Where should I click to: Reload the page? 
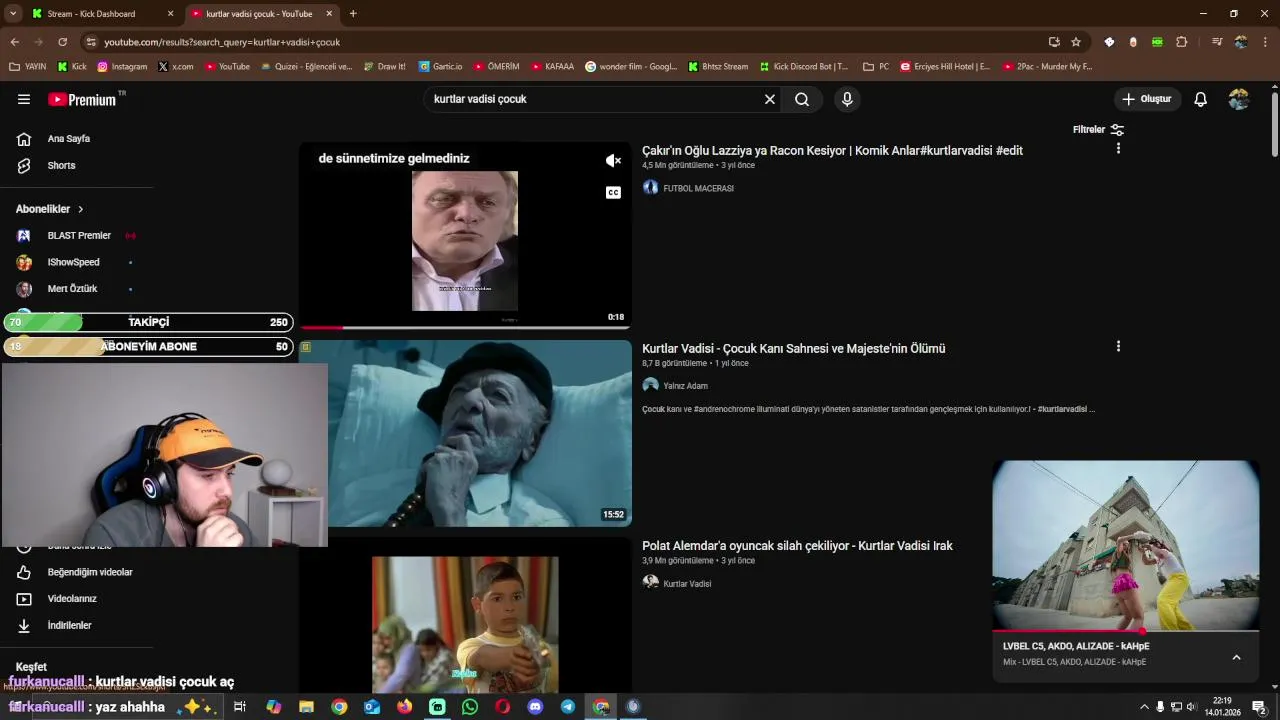(62, 42)
